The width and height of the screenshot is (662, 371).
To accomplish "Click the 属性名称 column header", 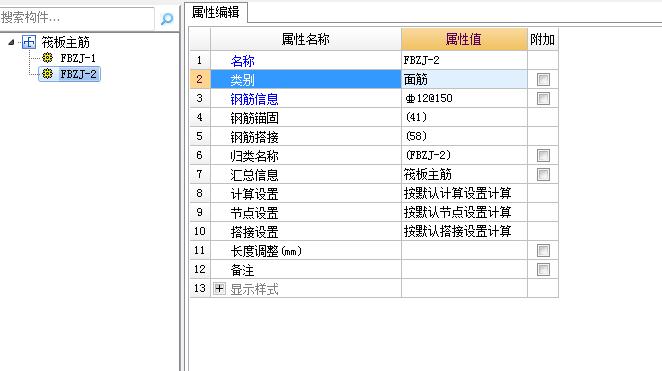I will click(x=306, y=39).
